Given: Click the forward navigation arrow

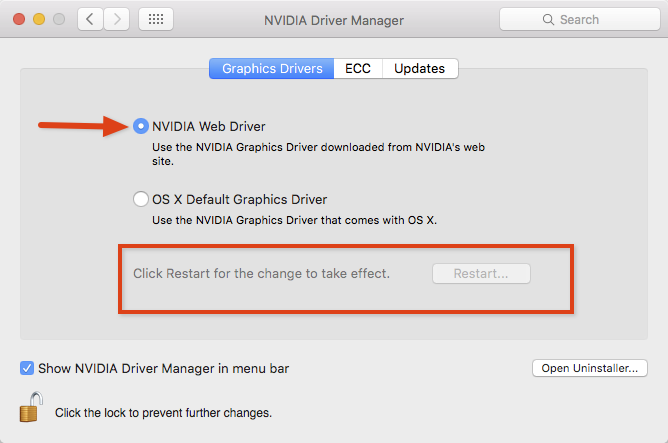Looking at the screenshot, I should (x=117, y=19).
